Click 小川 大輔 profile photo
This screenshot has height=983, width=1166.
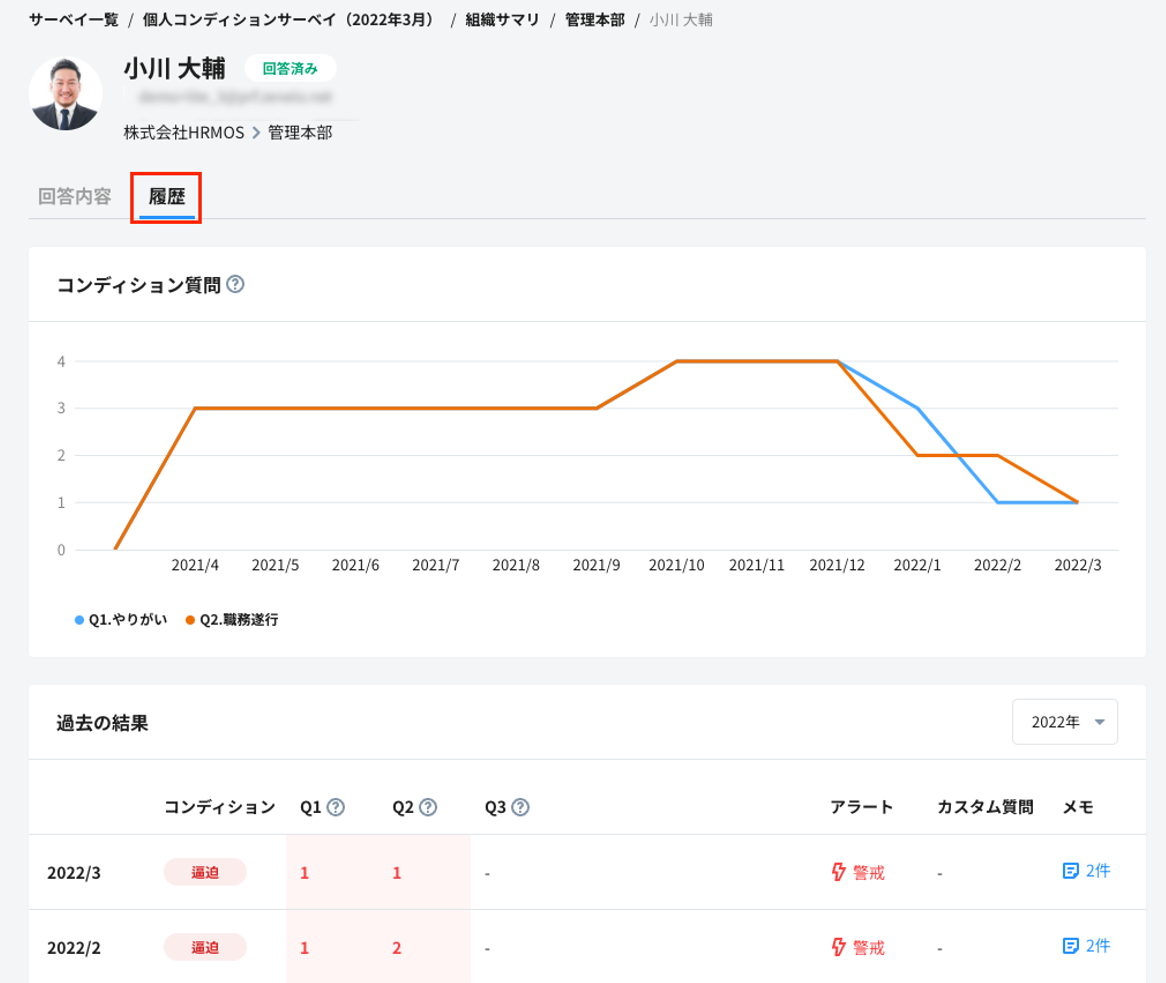click(66, 94)
